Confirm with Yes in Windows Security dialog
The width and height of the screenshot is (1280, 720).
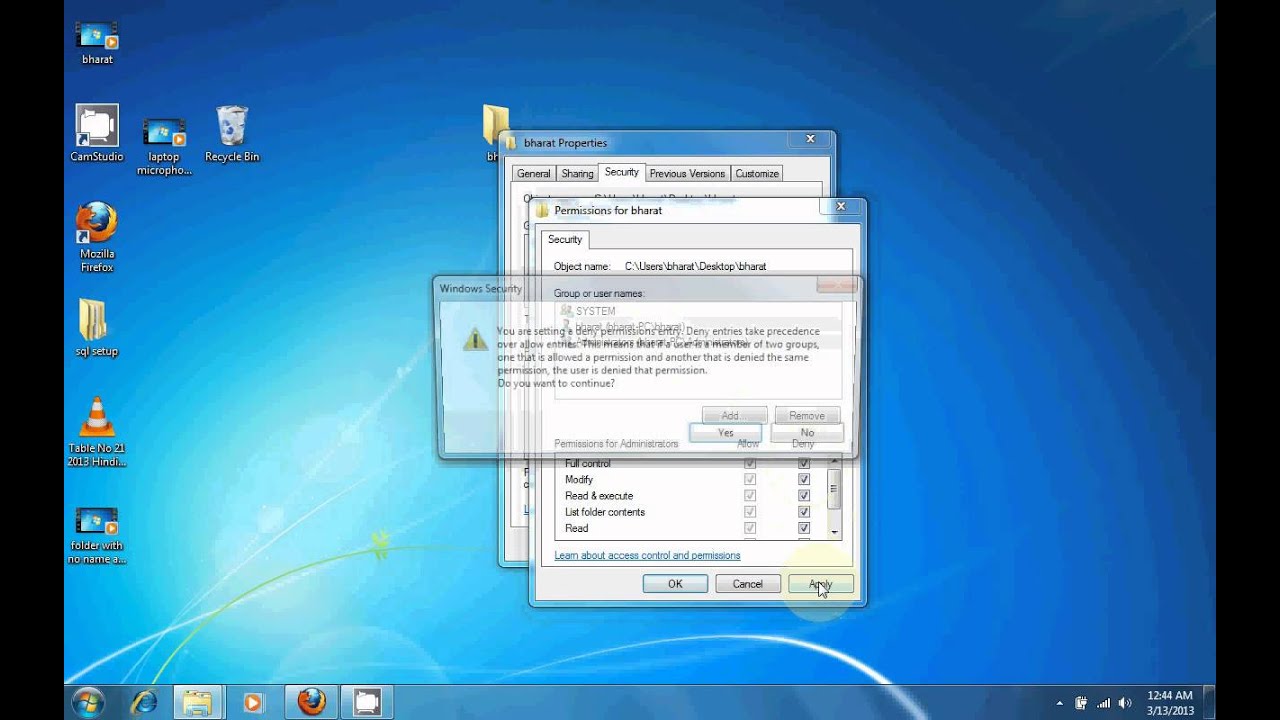coord(726,433)
